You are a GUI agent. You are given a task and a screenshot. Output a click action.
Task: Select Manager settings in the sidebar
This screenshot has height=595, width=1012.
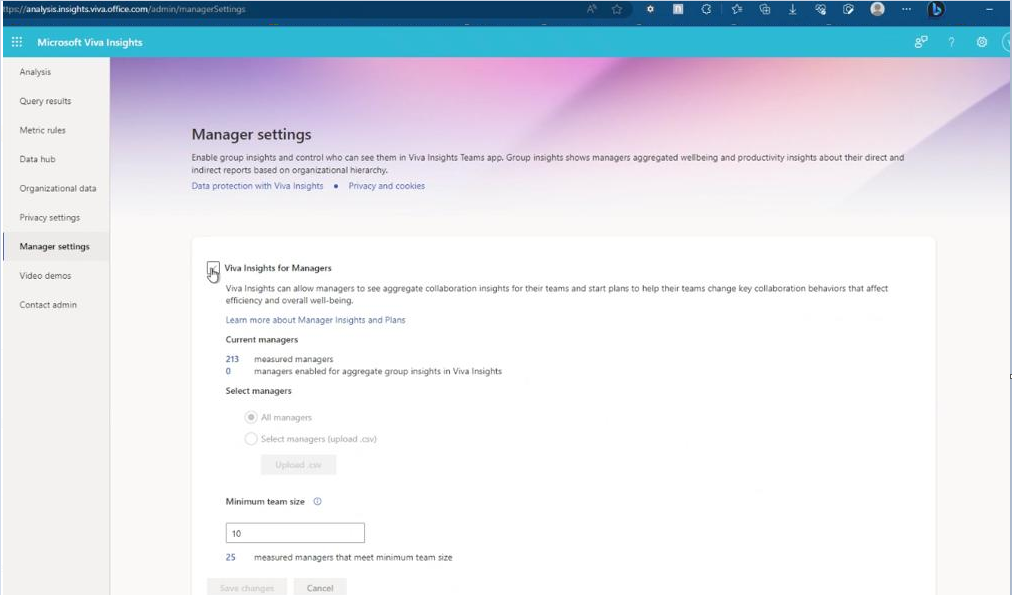point(54,247)
